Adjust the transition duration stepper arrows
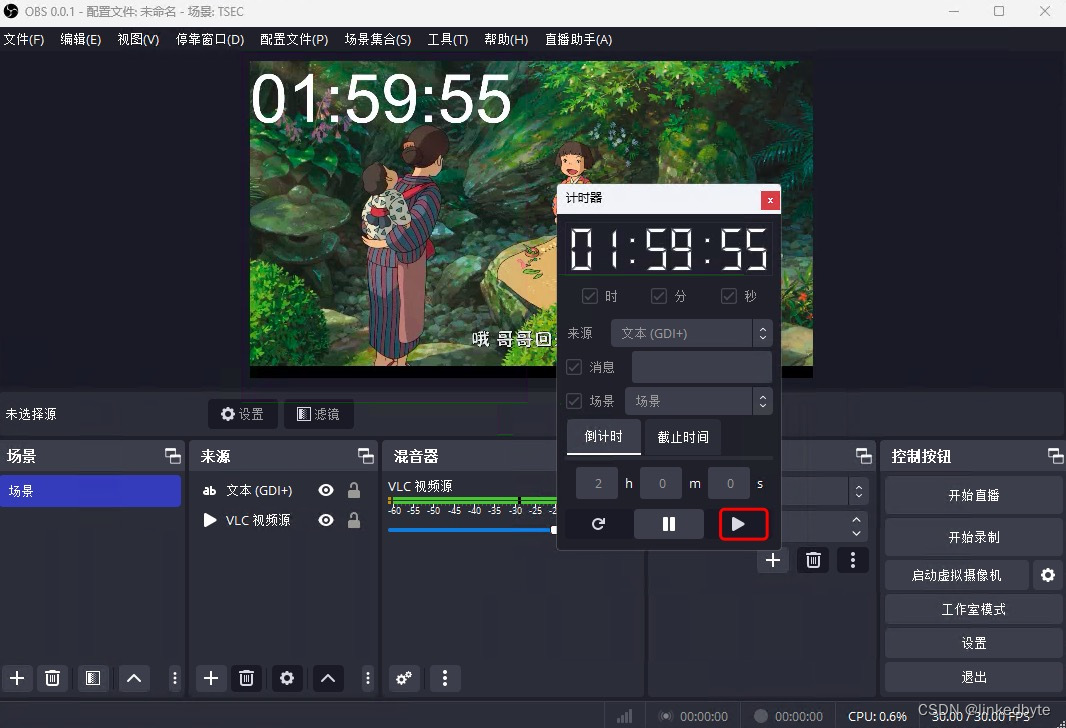Image resolution: width=1066 pixels, height=728 pixels. 857,527
